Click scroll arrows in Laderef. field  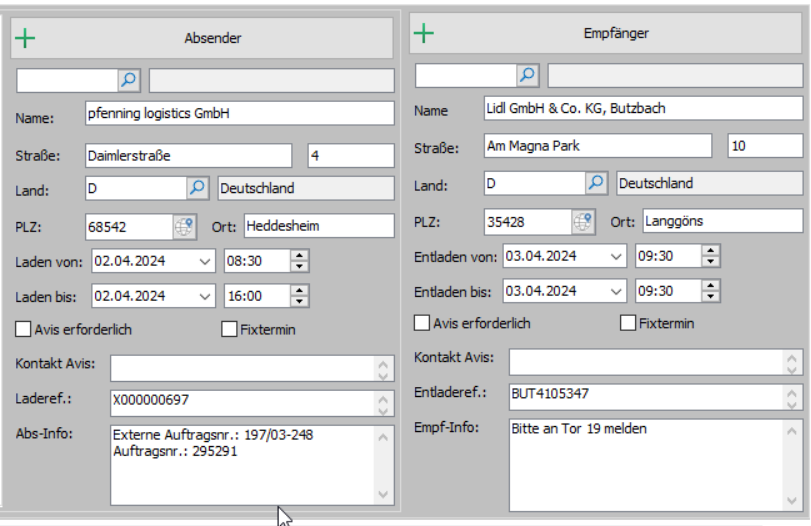[383, 405]
